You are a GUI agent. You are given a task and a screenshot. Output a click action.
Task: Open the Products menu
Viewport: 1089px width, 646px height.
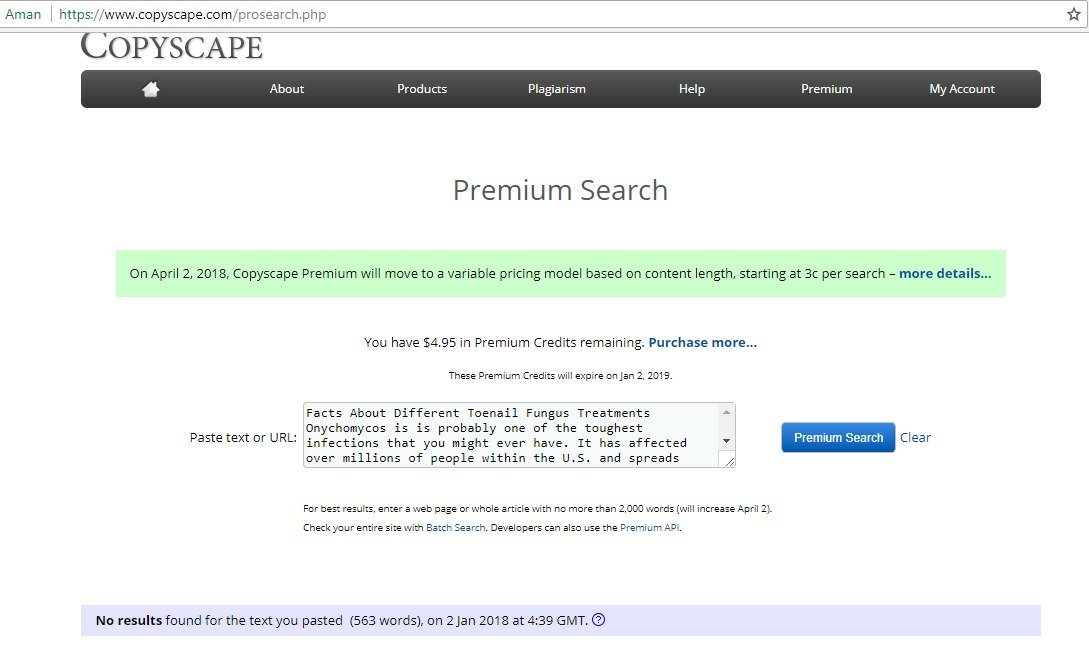422,89
